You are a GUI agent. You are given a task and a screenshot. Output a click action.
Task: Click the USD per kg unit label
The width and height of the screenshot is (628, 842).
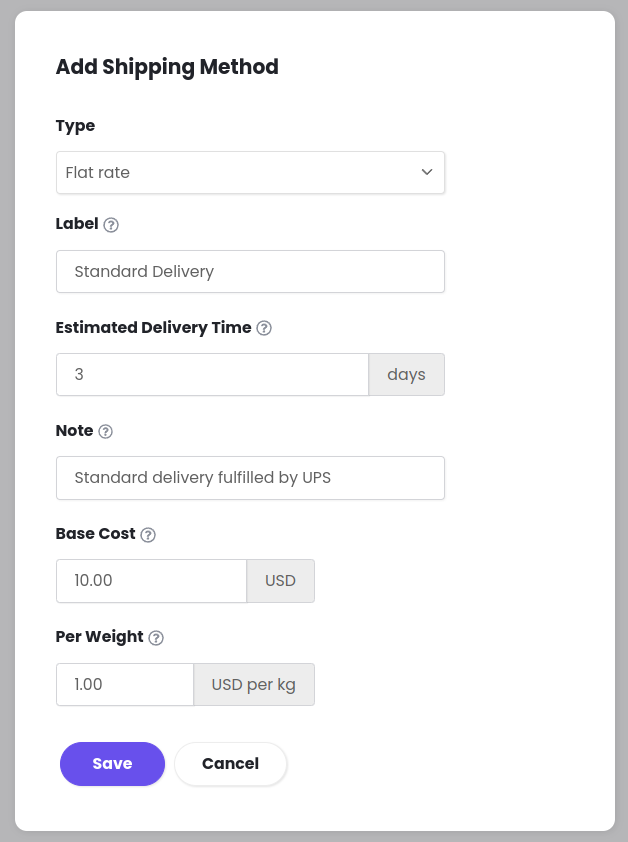(x=254, y=685)
